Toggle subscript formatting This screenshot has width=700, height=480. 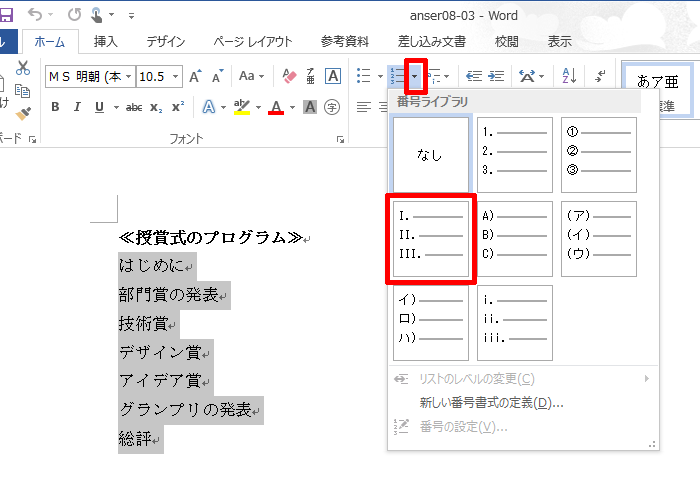point(156,108)
